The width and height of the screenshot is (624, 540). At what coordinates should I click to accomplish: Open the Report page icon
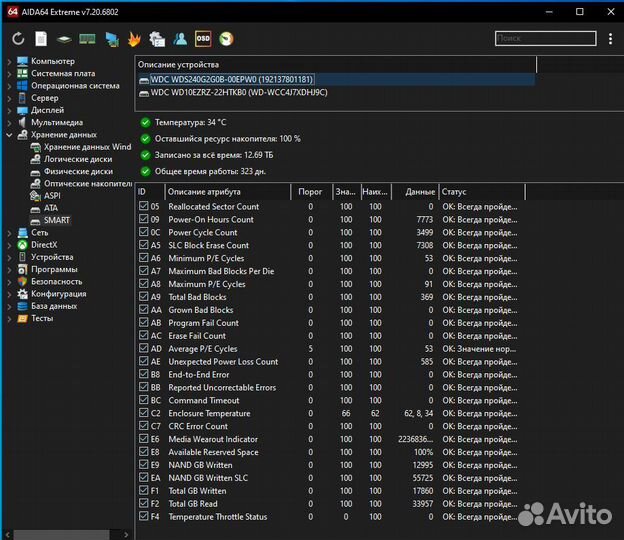41,39
